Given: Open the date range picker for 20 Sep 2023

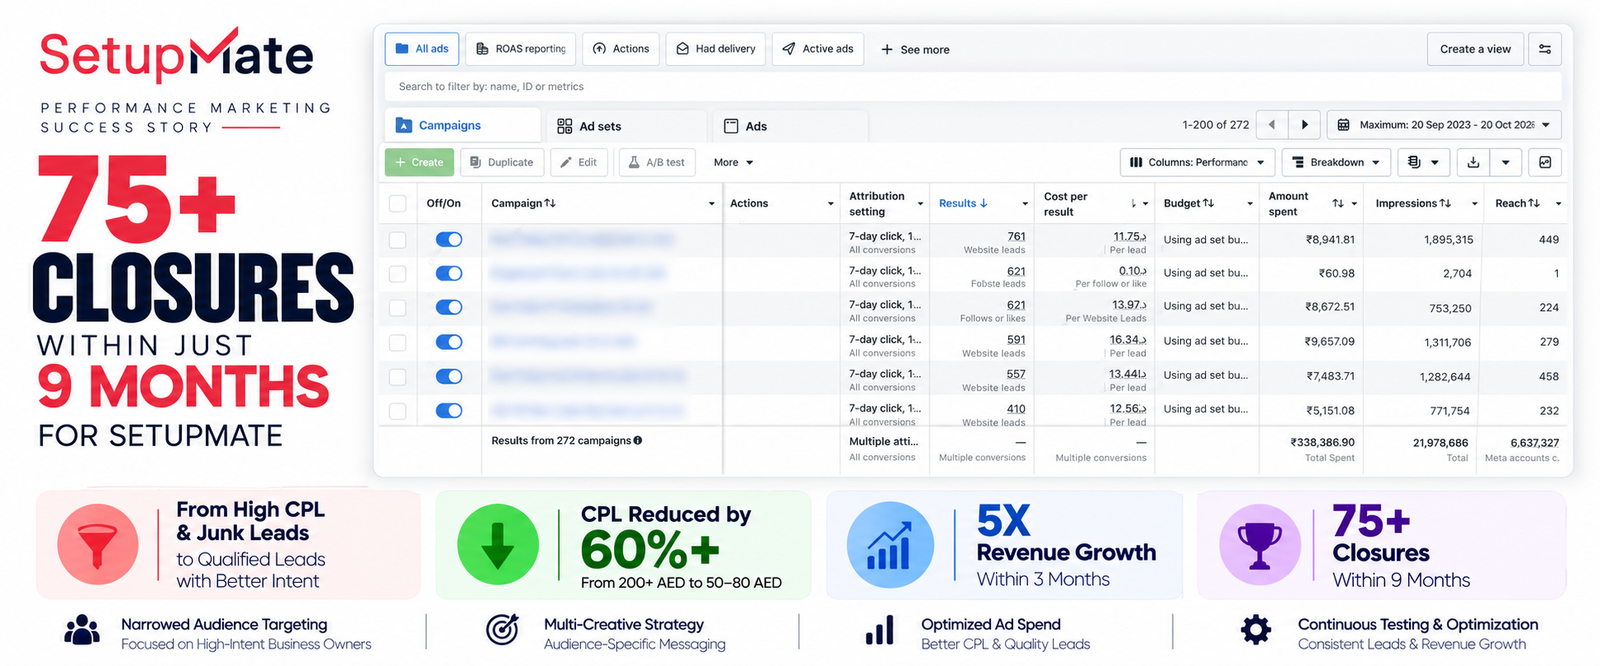Looking at the screenshot, I should coord(1444,125).
